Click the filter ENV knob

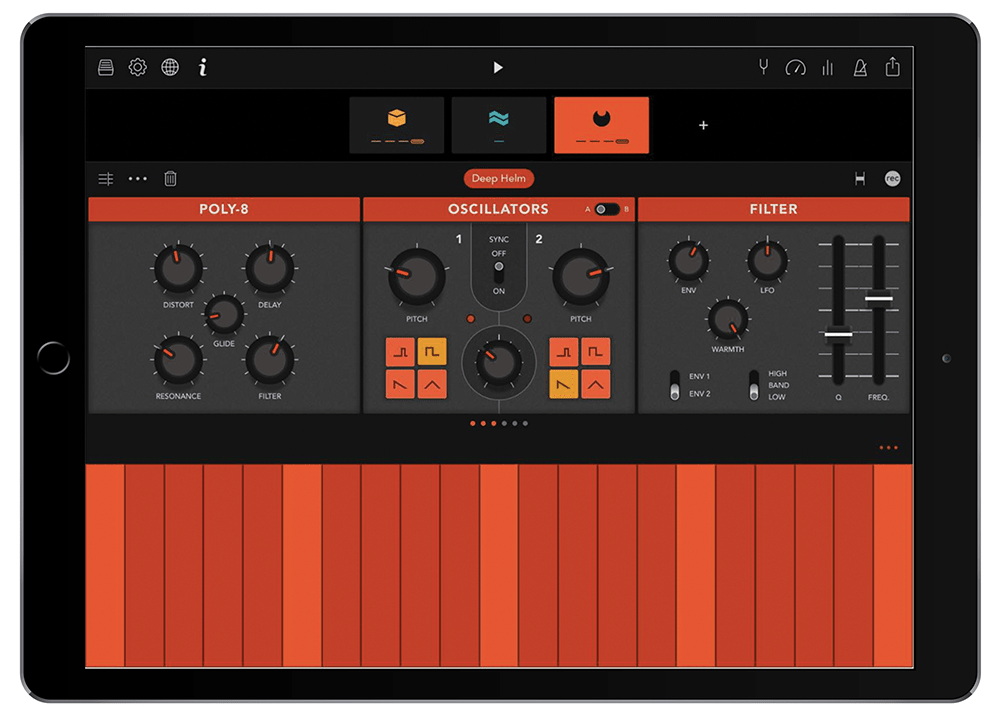coord(688,260)
